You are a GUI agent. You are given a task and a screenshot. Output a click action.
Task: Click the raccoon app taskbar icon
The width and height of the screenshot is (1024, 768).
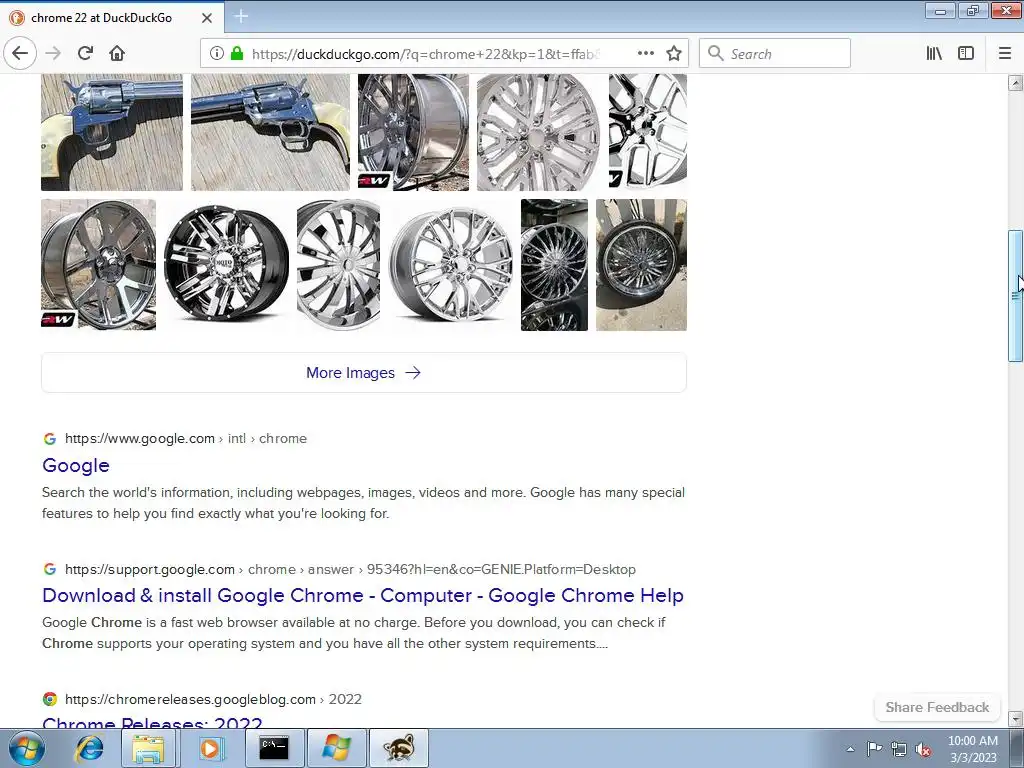(399, 748)
